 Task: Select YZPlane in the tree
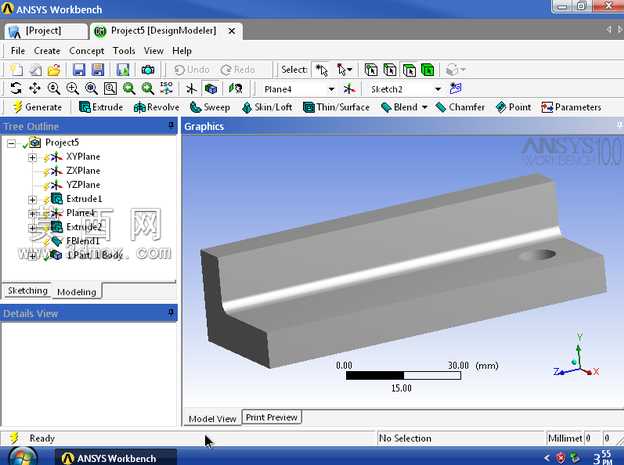click(83, 185)
